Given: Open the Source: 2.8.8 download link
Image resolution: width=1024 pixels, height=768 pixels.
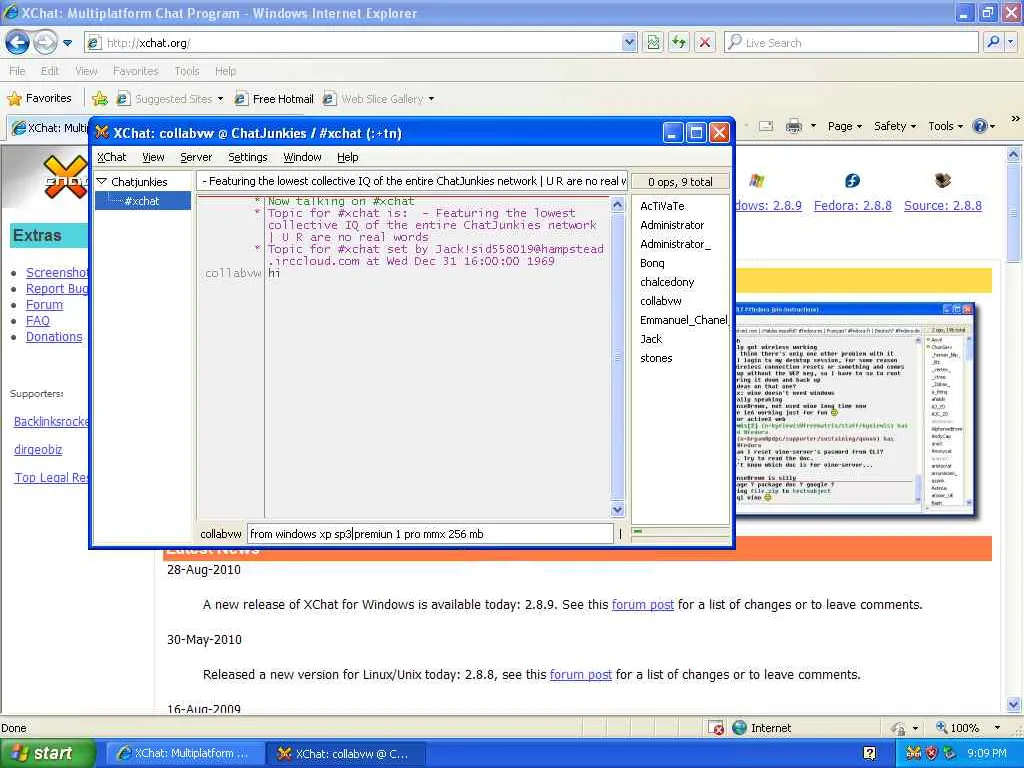Looking at the screenshot, I should click(942, 206).
